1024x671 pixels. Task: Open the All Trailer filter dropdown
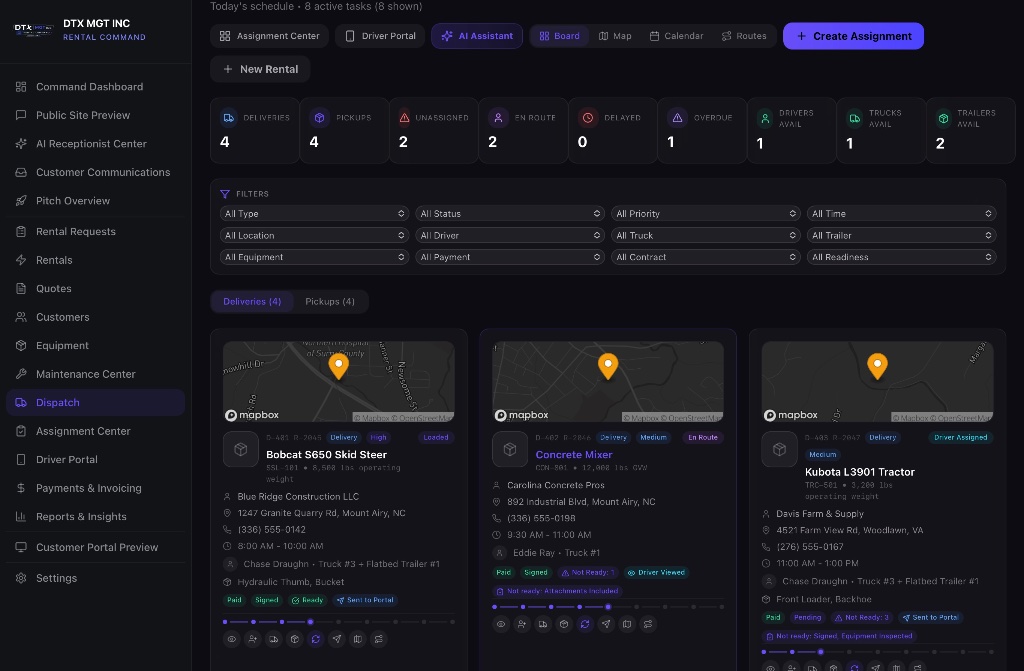click(902, 235)
